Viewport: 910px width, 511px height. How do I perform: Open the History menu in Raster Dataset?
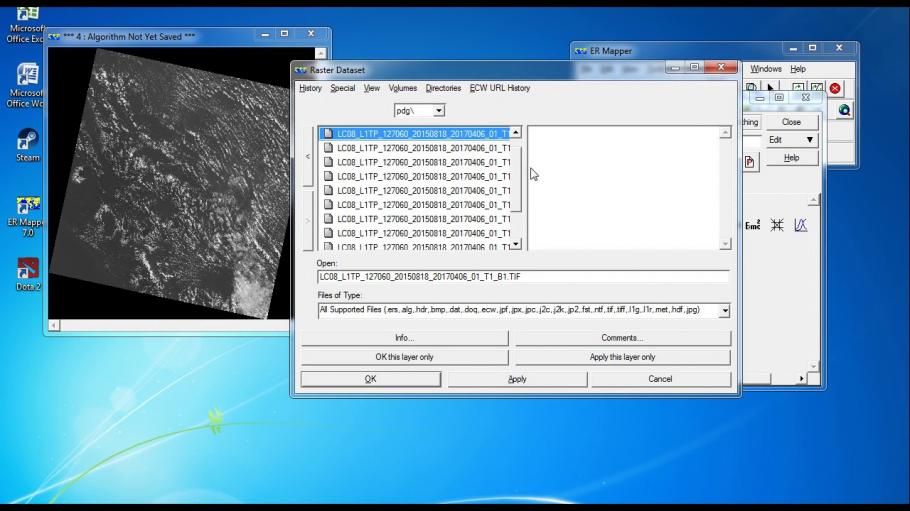point(310,88)
